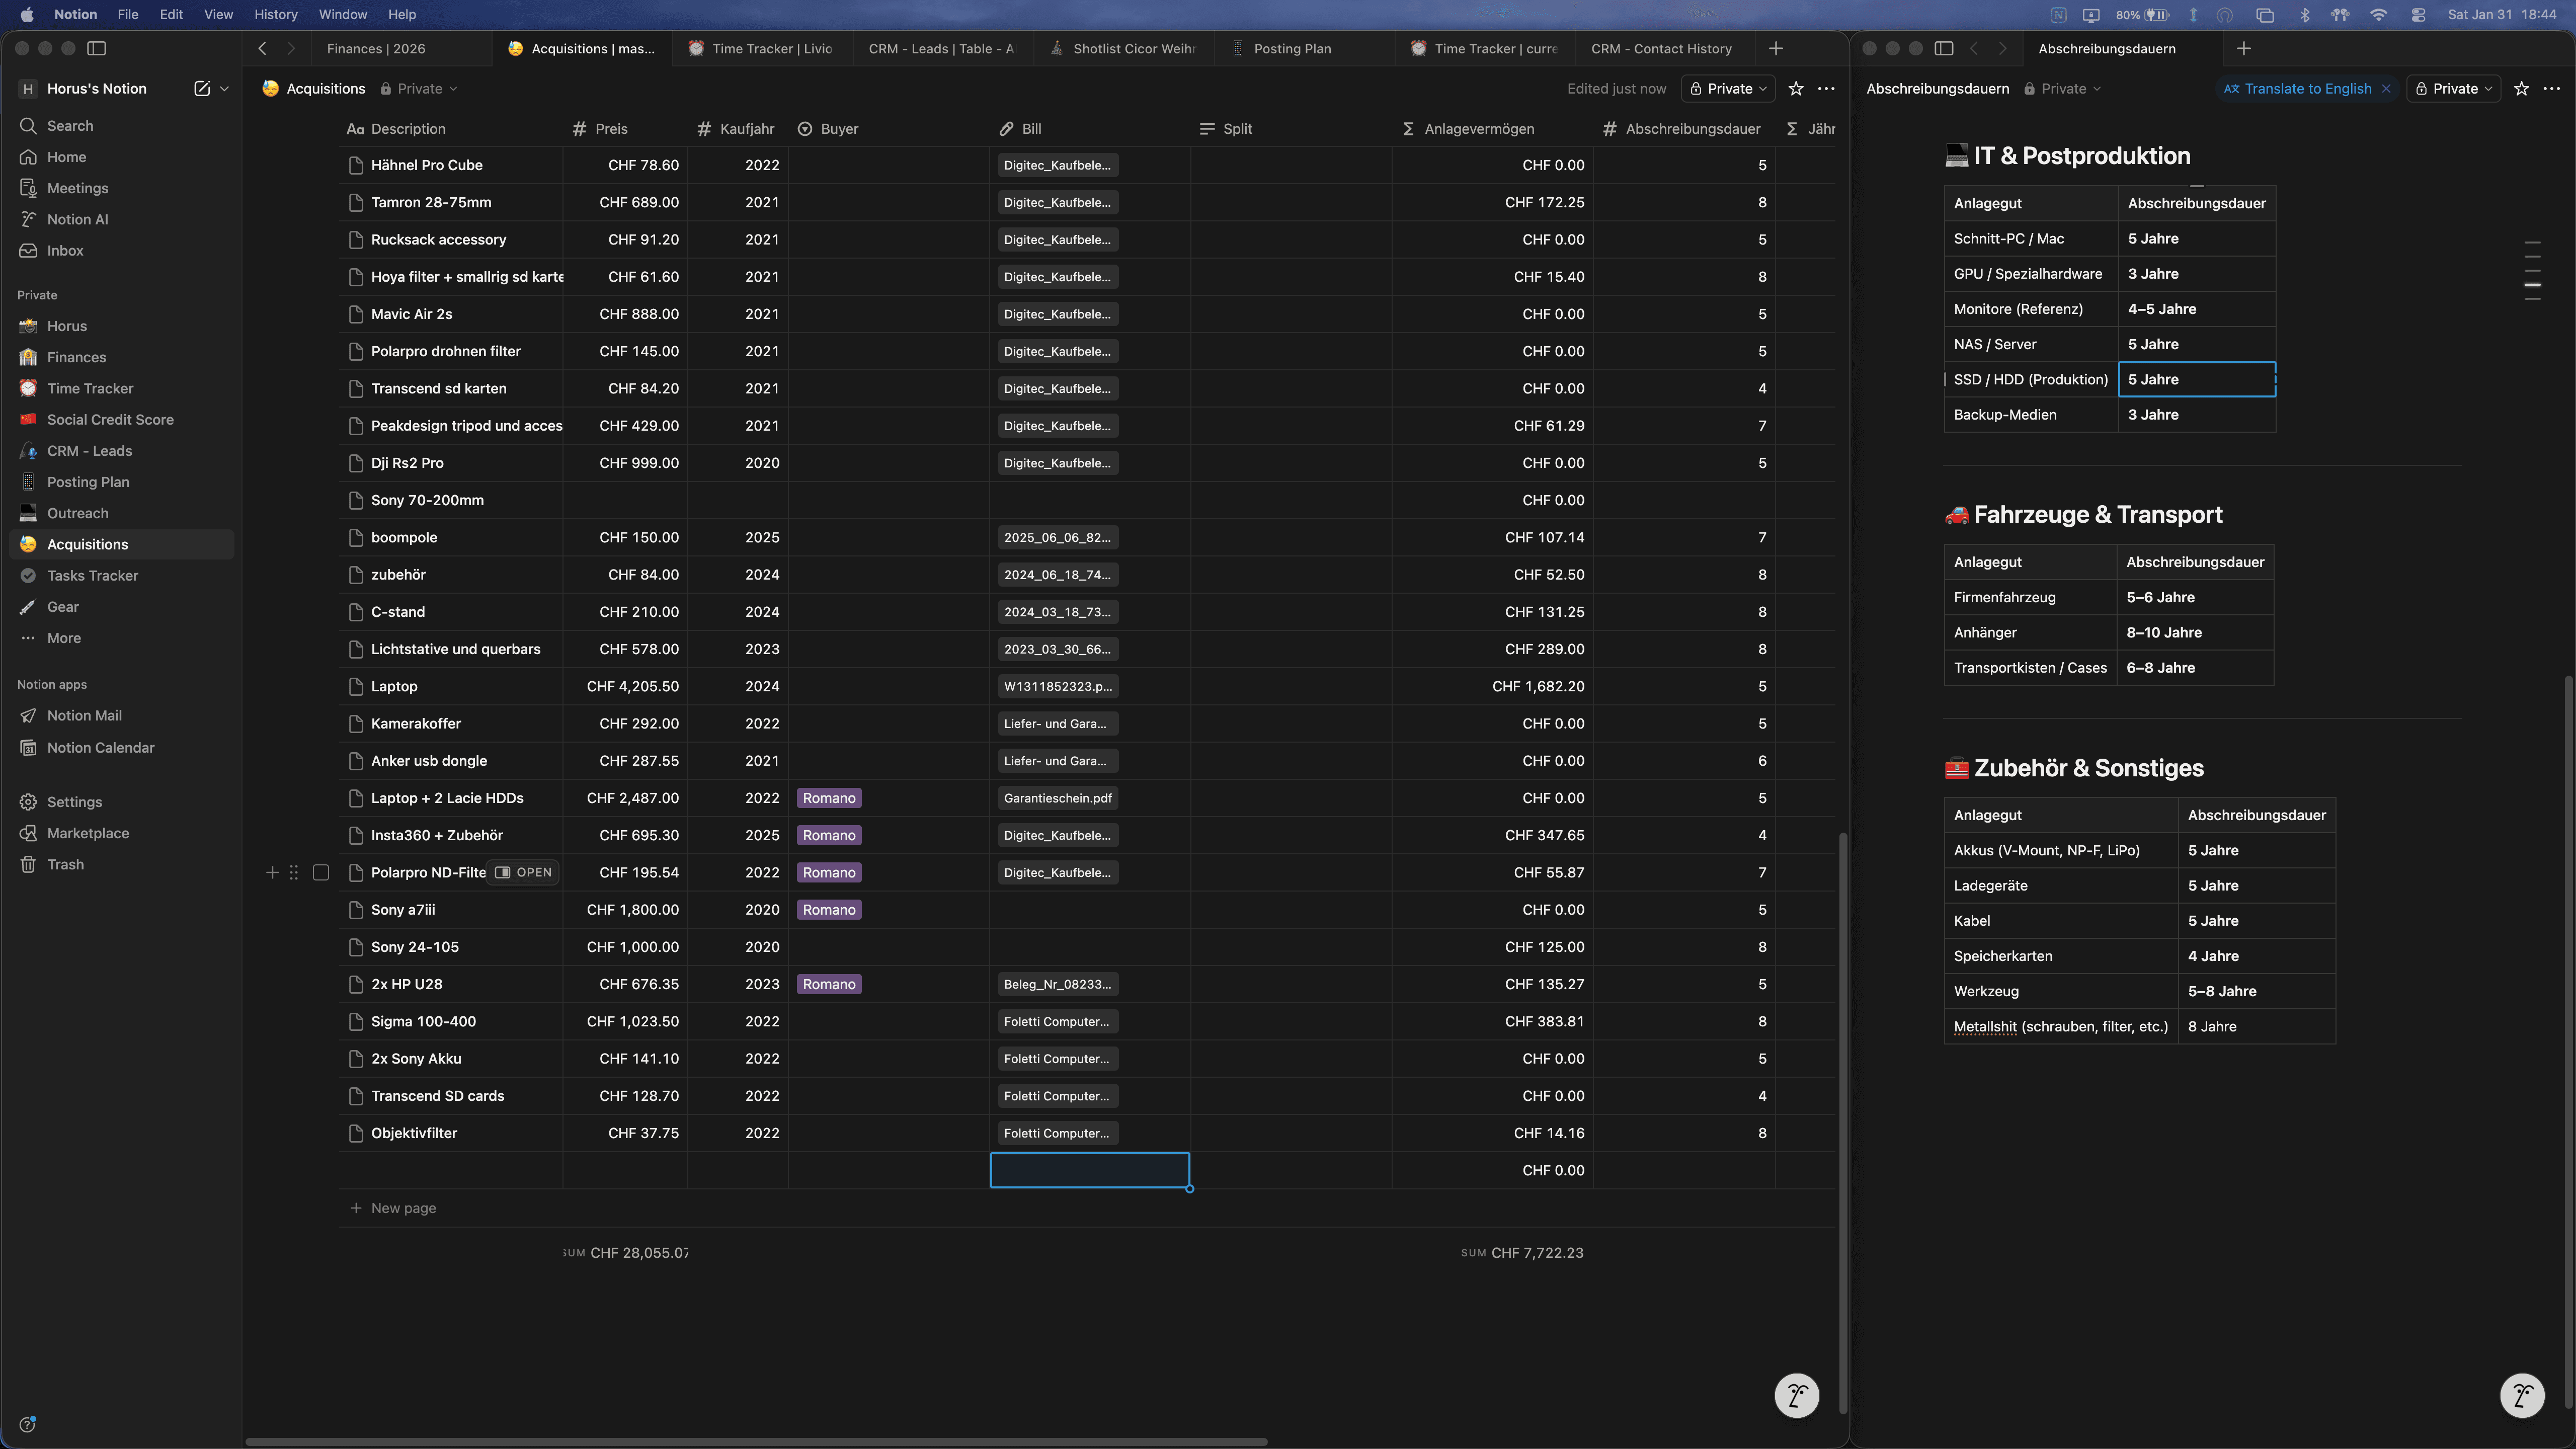This screenshot has width=2576, height=1449.
Task: Tick the checkbox on Polarpro ND-Filter row
Action: [321, 873]
